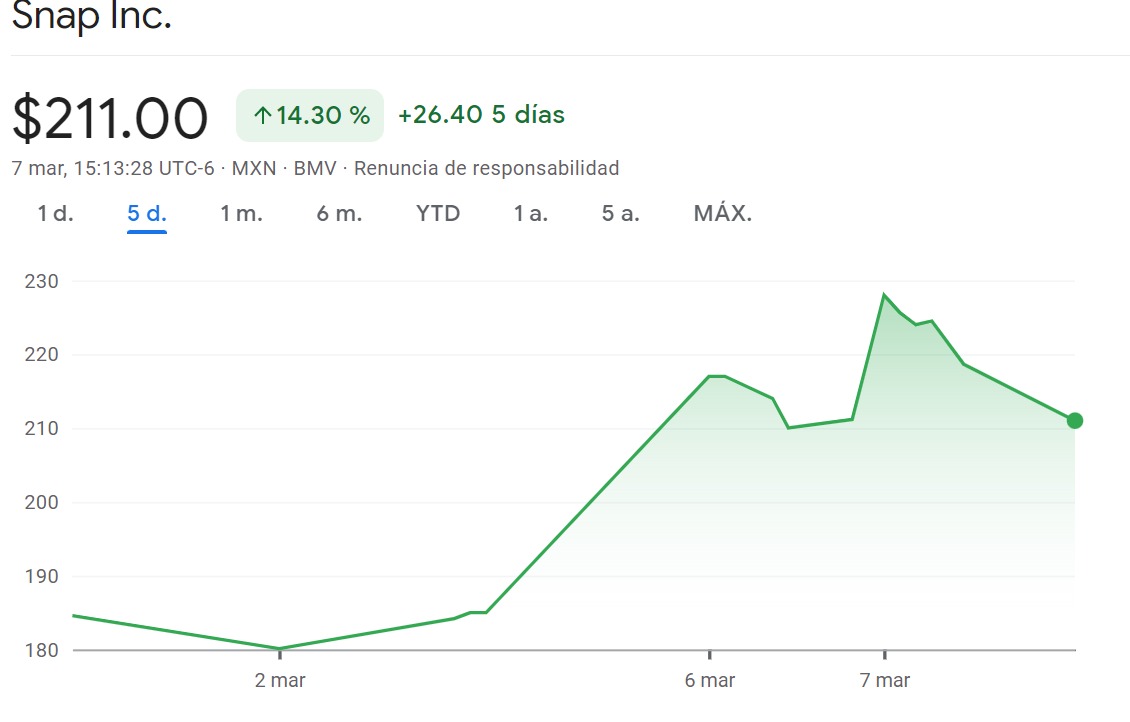Click the 230 y-axis value
This screenshot has height=722, width=1130.
(x=42, y=281)
